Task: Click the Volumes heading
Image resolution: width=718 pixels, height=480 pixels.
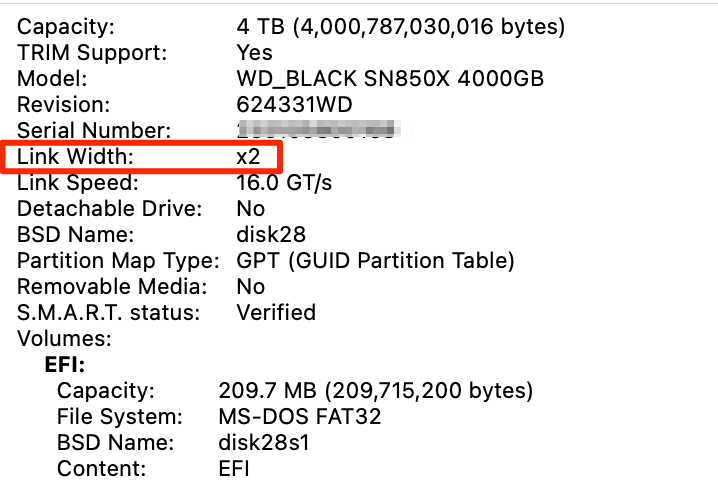Action: (65, 339)
